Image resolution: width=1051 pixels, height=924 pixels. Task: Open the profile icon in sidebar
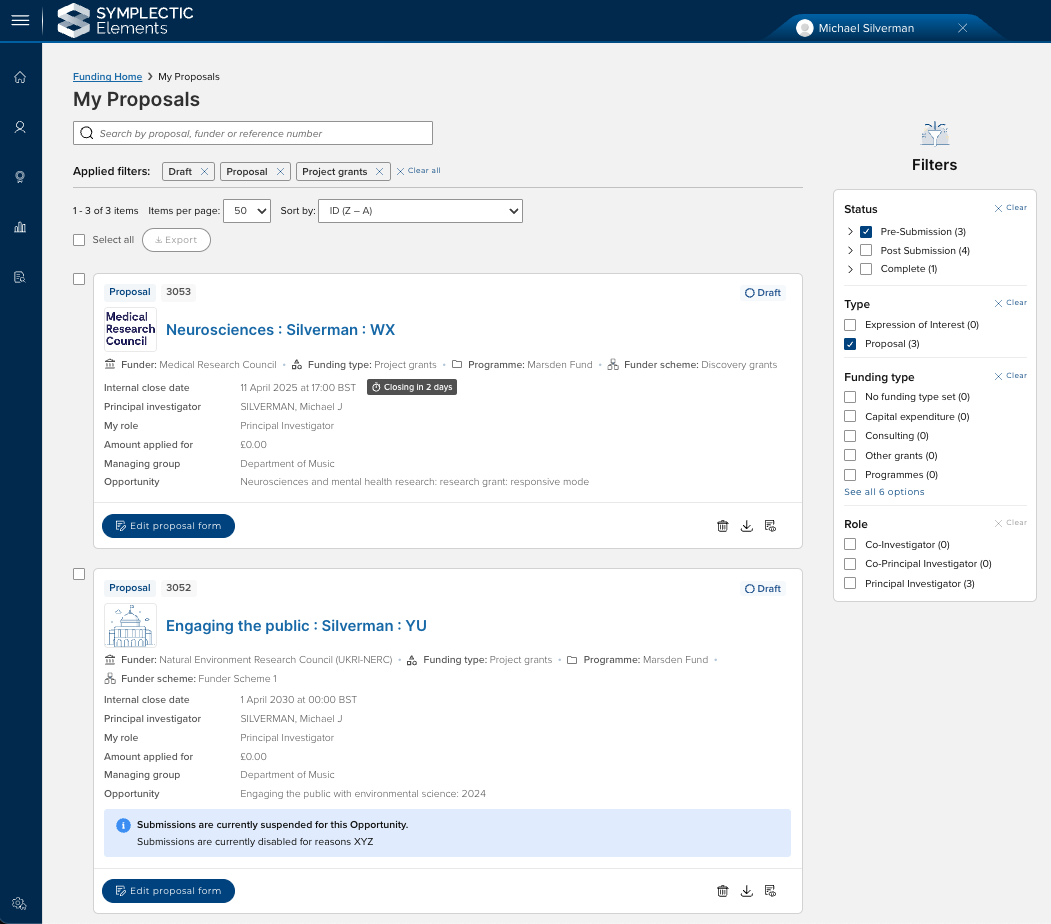(20, 127)
